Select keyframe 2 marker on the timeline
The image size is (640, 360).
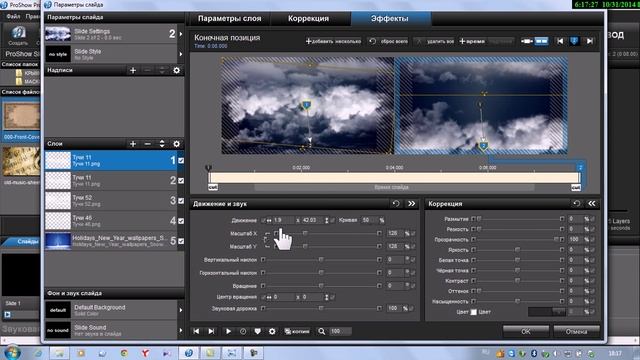(580, 167)
